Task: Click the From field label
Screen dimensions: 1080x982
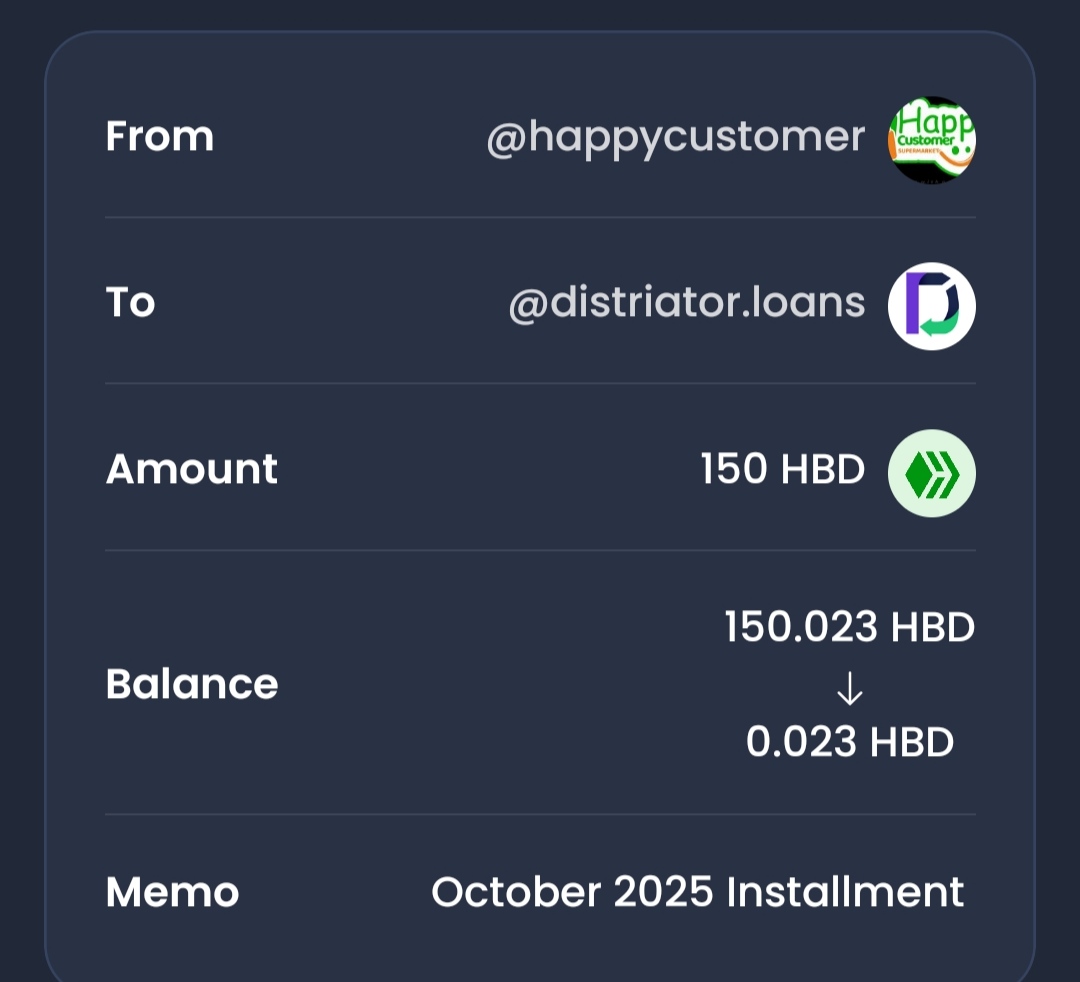Action: pyautogui.click(x=159, y=137)
